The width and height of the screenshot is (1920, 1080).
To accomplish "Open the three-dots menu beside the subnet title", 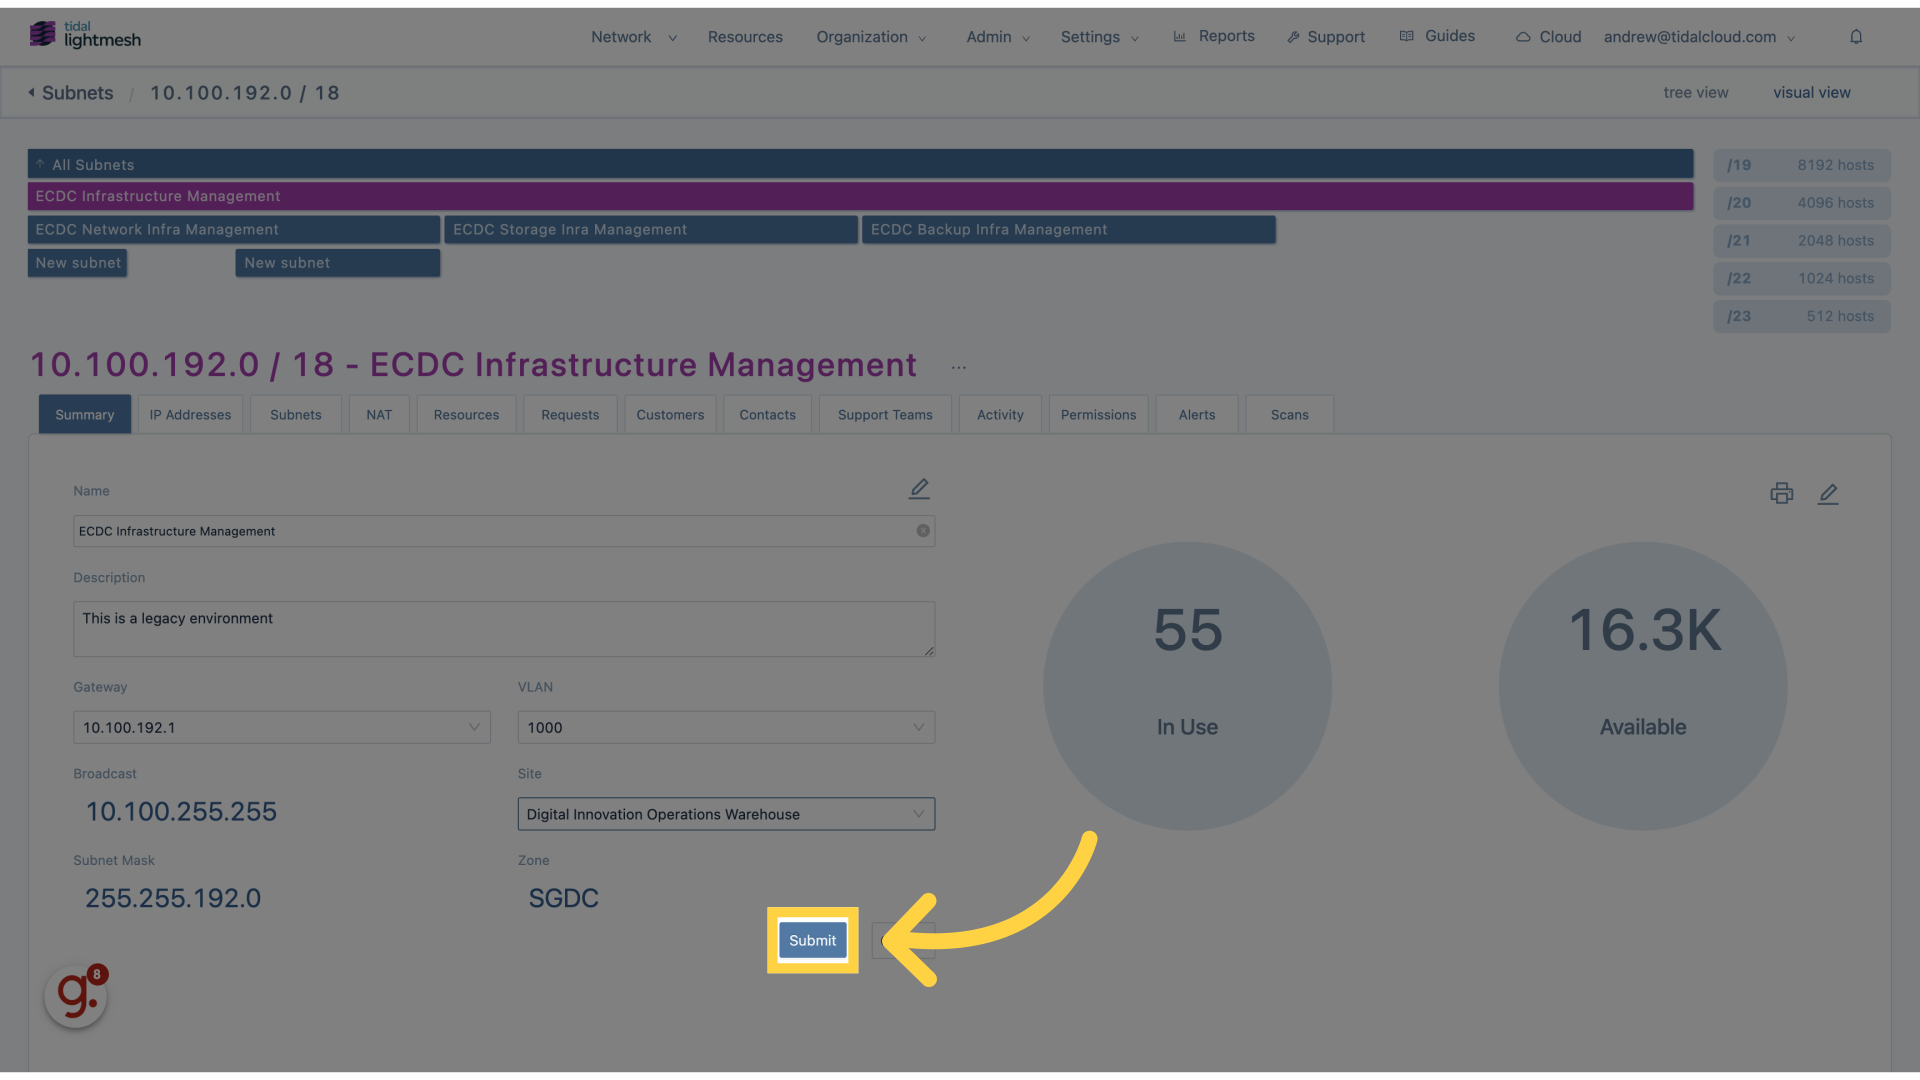I will (x=959, y=367).
